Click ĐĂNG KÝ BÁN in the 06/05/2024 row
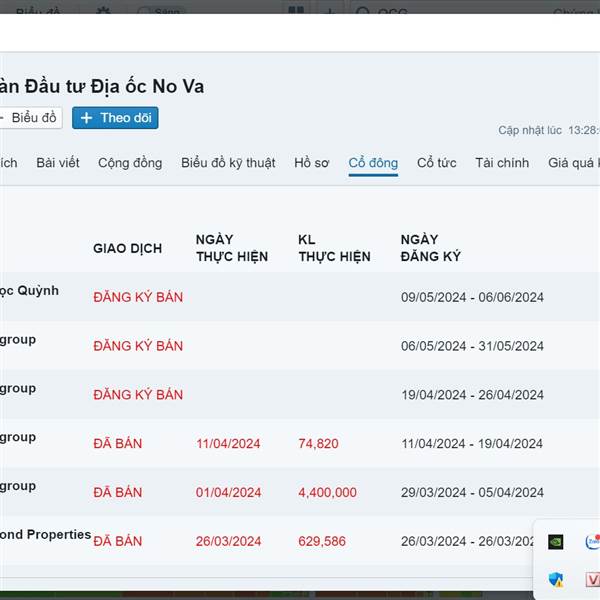This screenshot has width=600, height=600. (x=138, y=346)
